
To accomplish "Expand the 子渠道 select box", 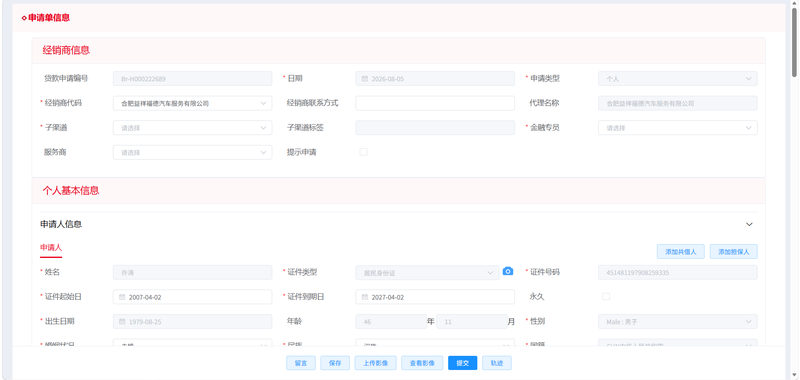I will pyautogui.click(x=192, y=128).
